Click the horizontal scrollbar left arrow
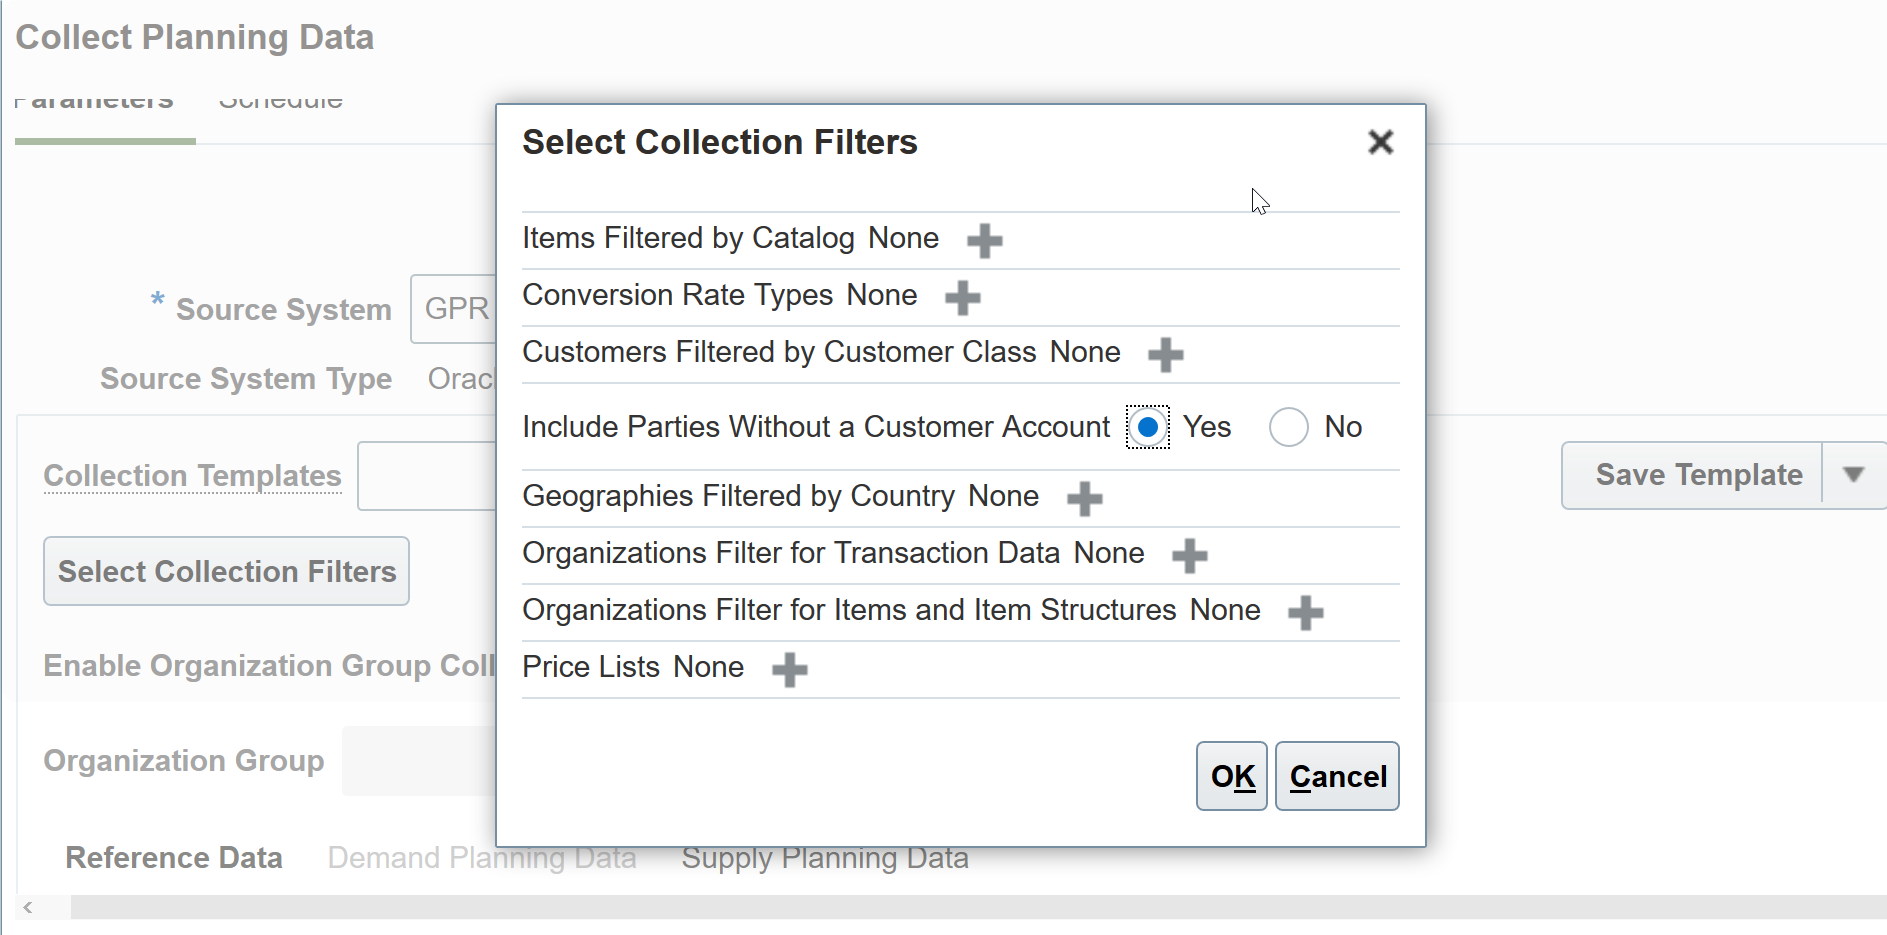This screenshot has height=935, width=1887. click(28, 907)
